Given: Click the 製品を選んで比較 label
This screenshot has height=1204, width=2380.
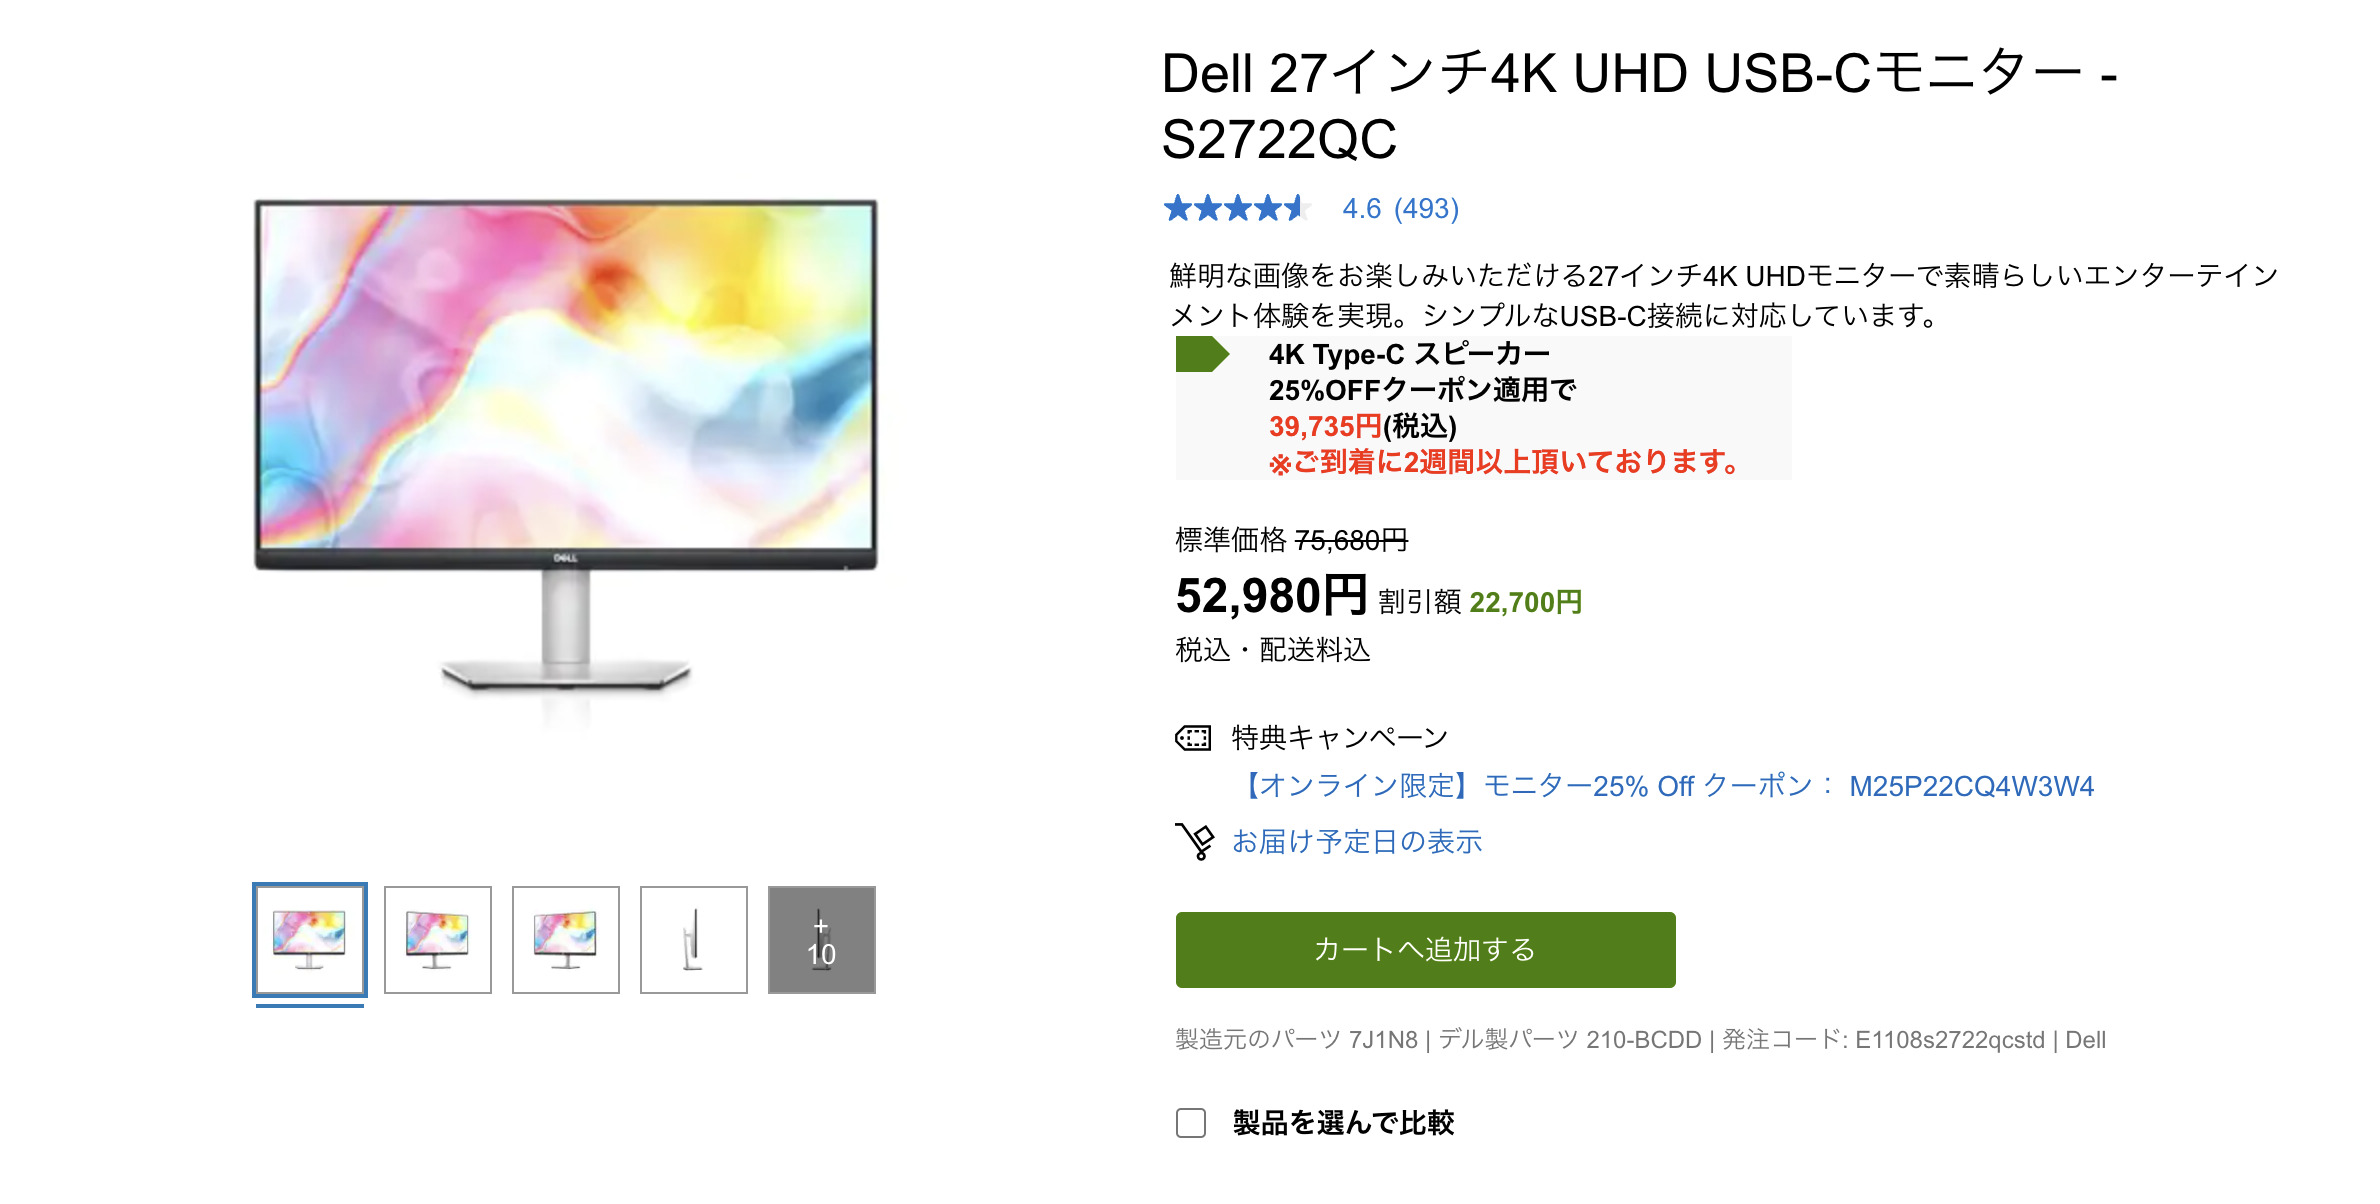Looking at the screenshot, I should click(x=1343, y=1123).
